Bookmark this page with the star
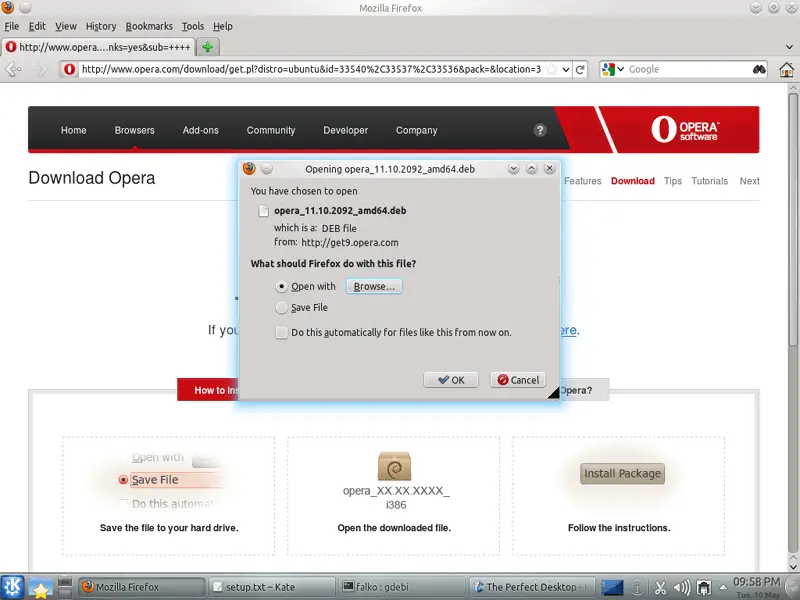 click(552, 69)
